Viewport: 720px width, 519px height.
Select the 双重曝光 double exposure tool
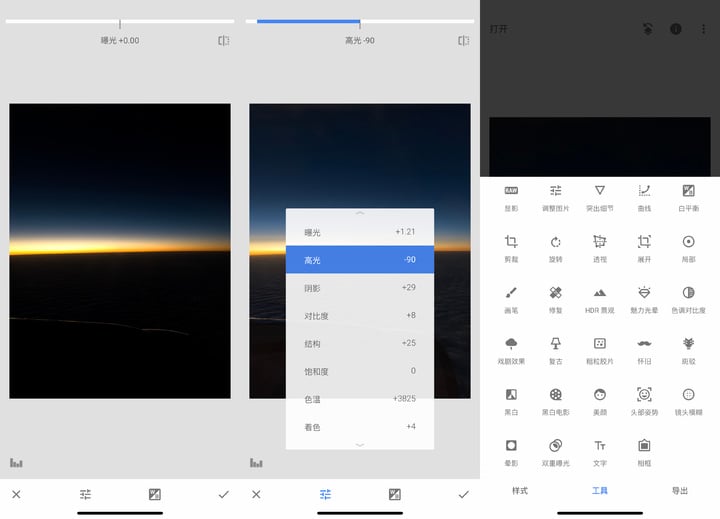[555, 451]
